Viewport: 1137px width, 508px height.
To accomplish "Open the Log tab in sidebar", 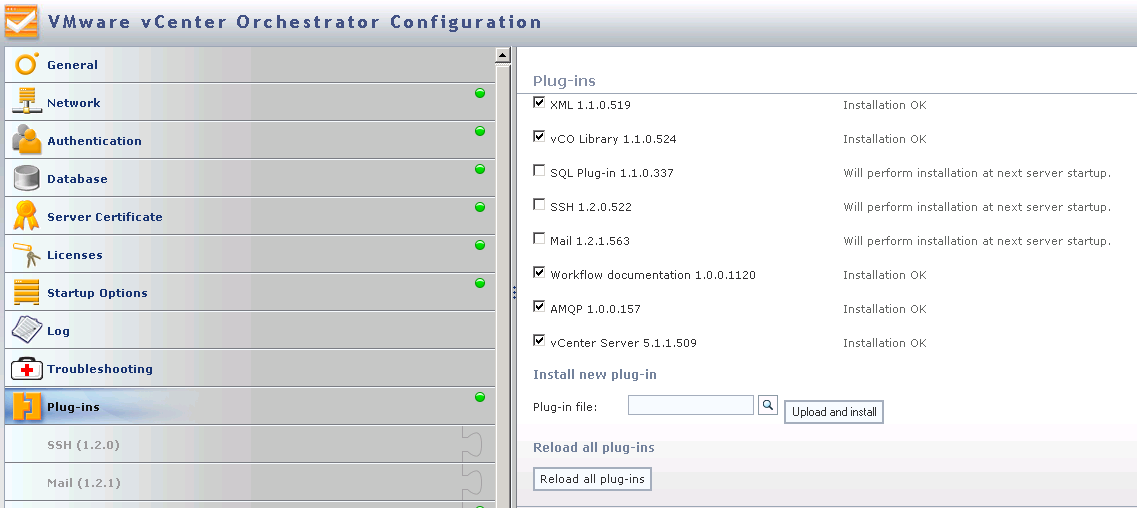I will point(58,331).
